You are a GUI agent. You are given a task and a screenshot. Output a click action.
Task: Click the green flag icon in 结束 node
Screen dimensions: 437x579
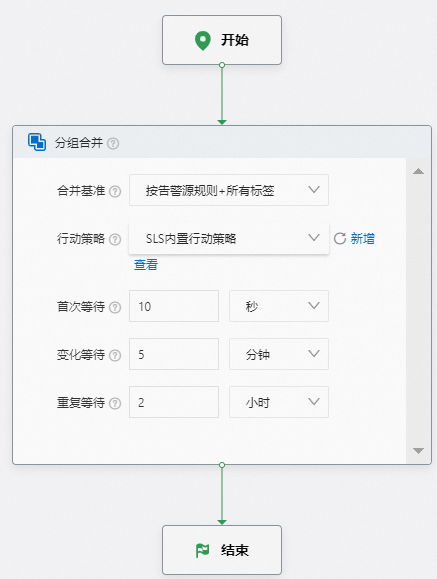[202, 551]
